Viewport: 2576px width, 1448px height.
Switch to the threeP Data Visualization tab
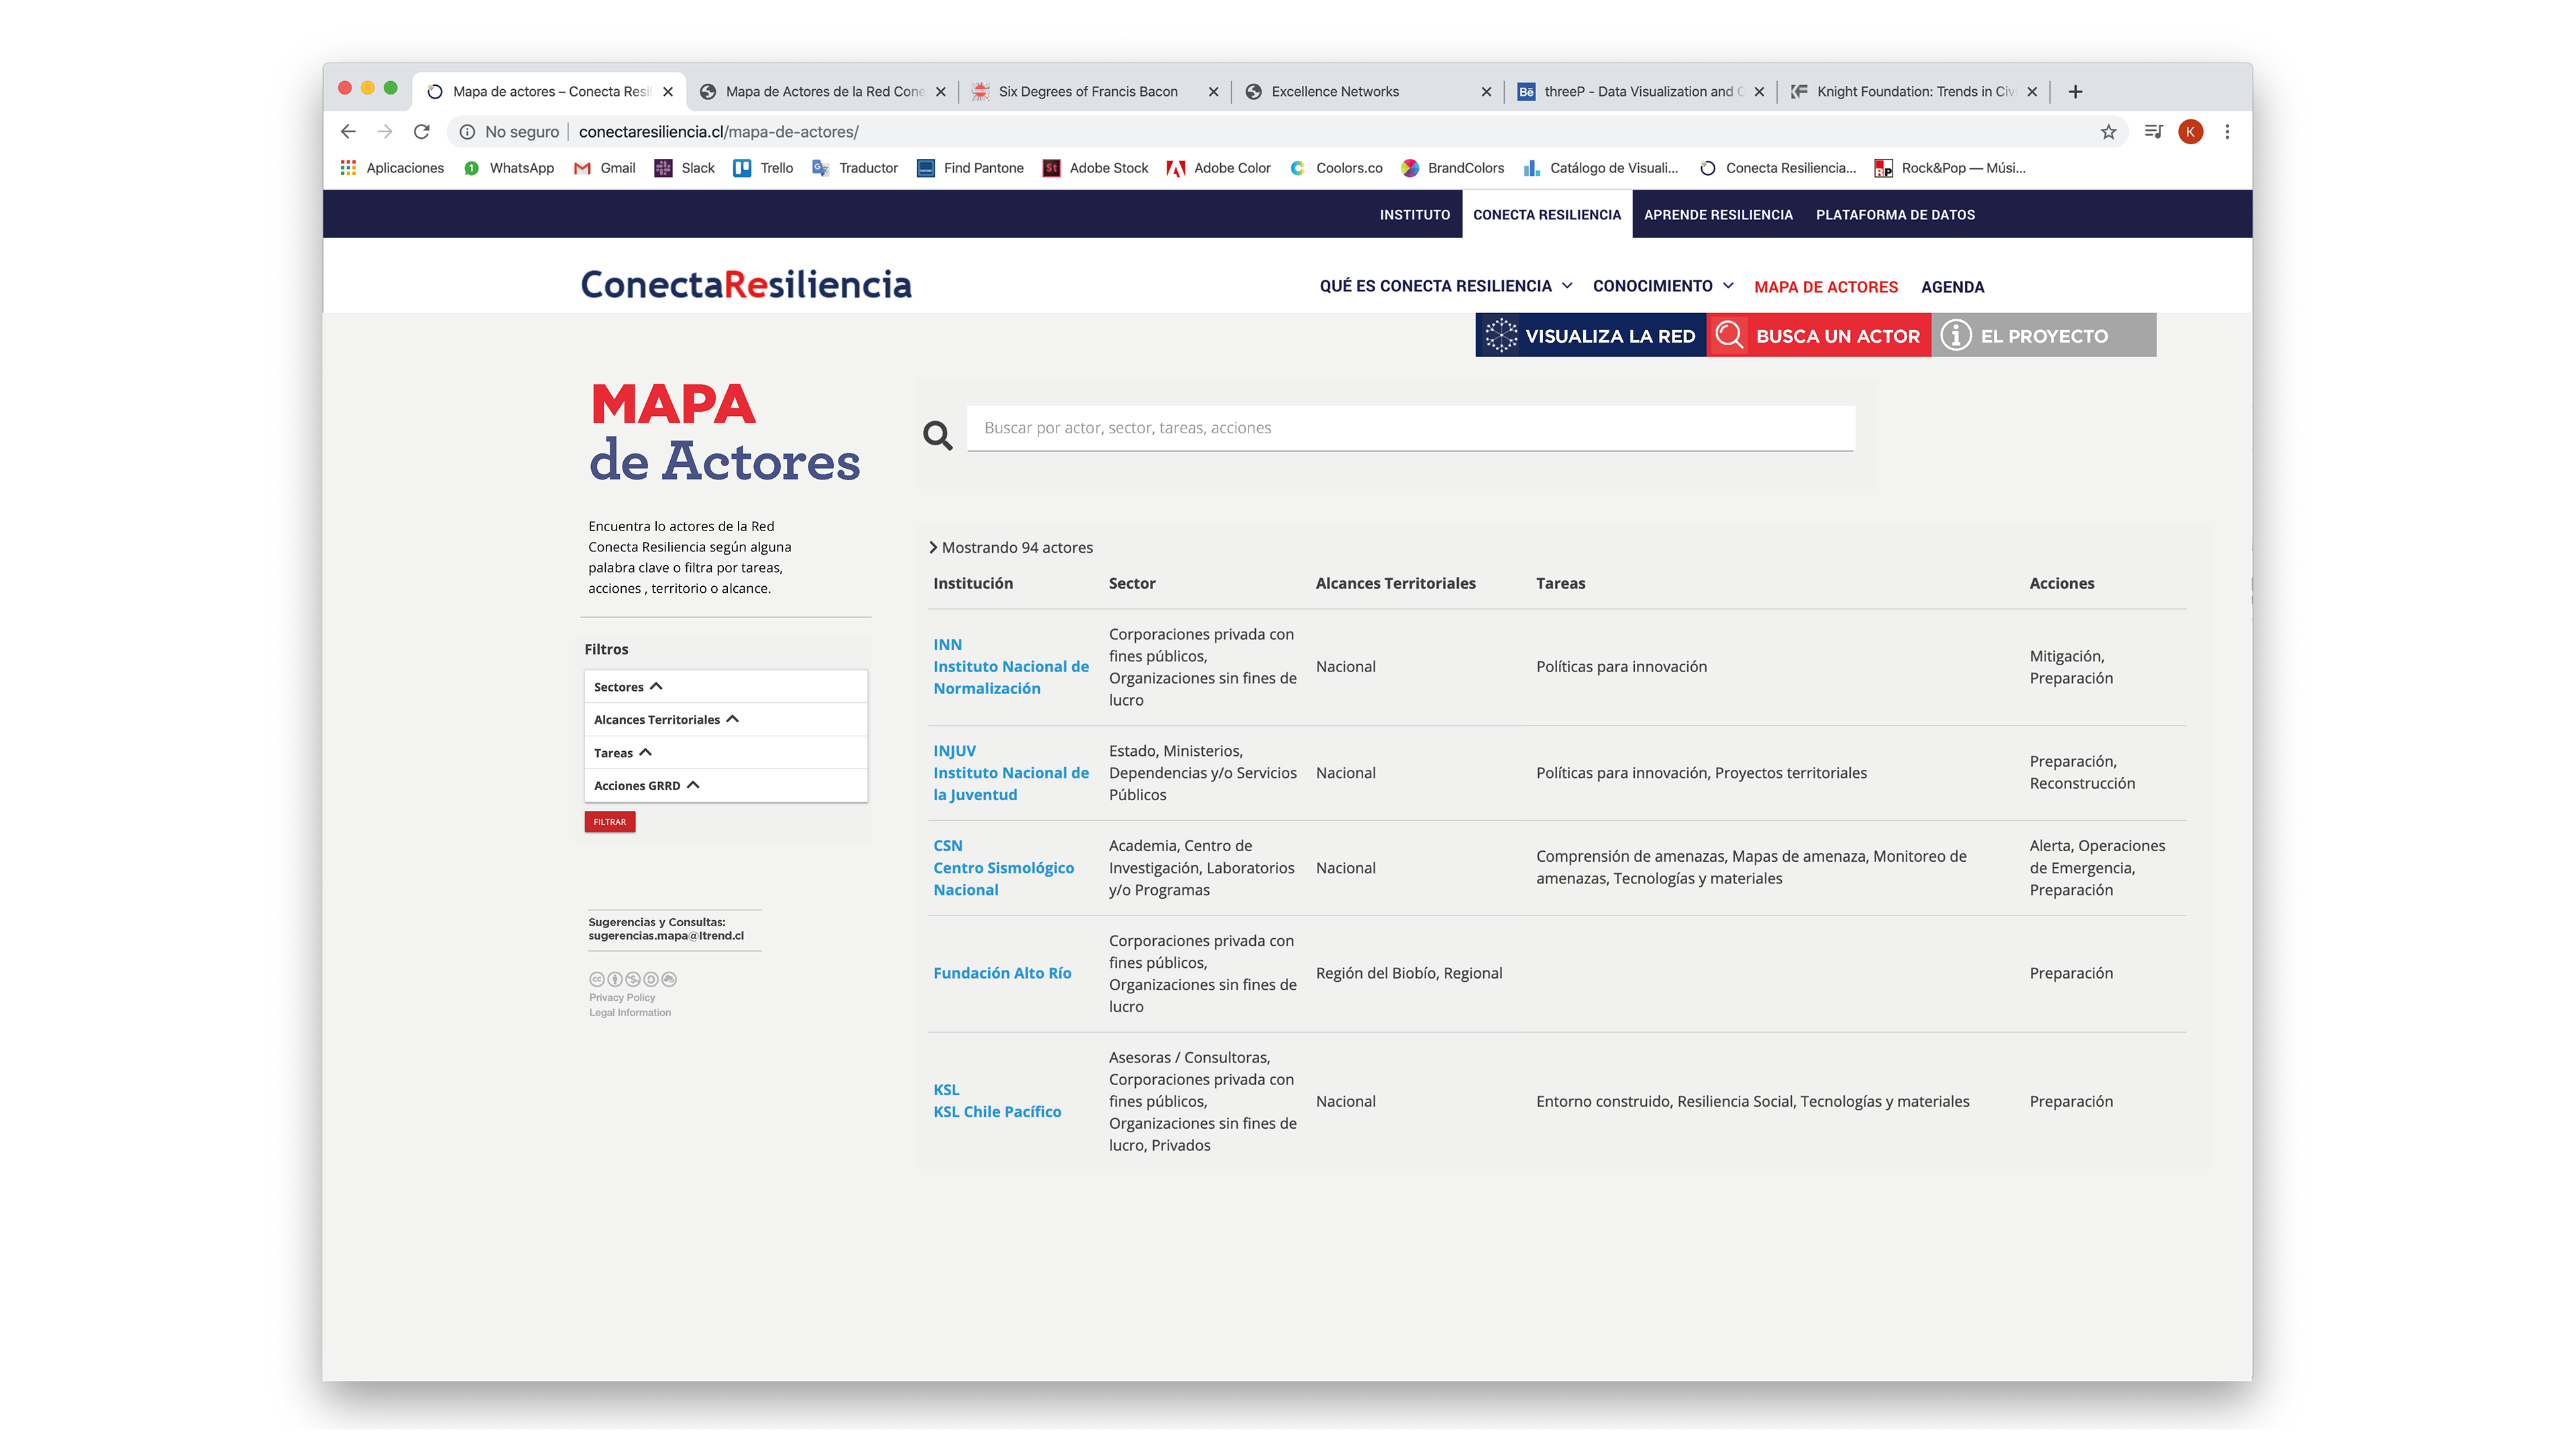[x=1641, y=91]
